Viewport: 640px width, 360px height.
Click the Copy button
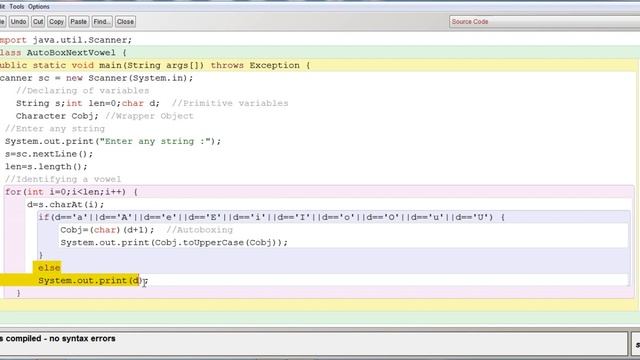tap(56, 22)
